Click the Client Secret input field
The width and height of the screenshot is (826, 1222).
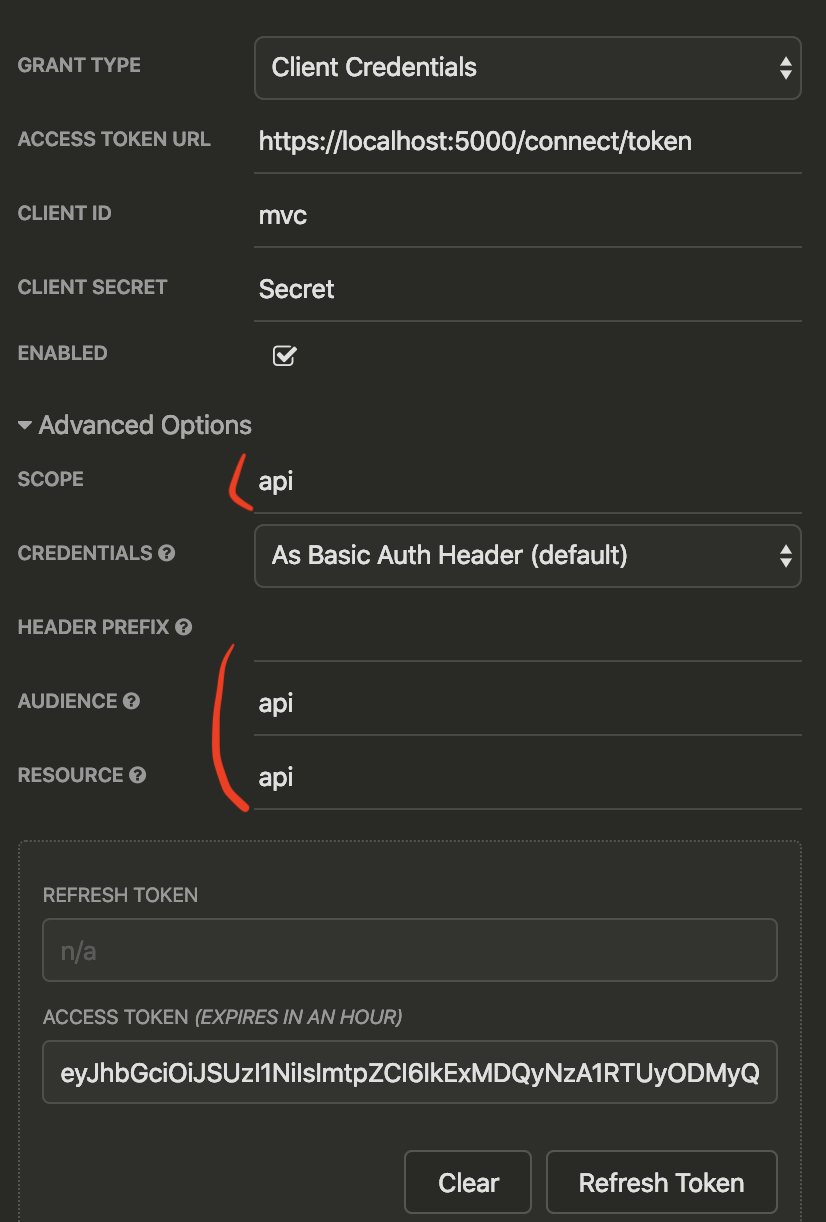[x=527, y=289]
